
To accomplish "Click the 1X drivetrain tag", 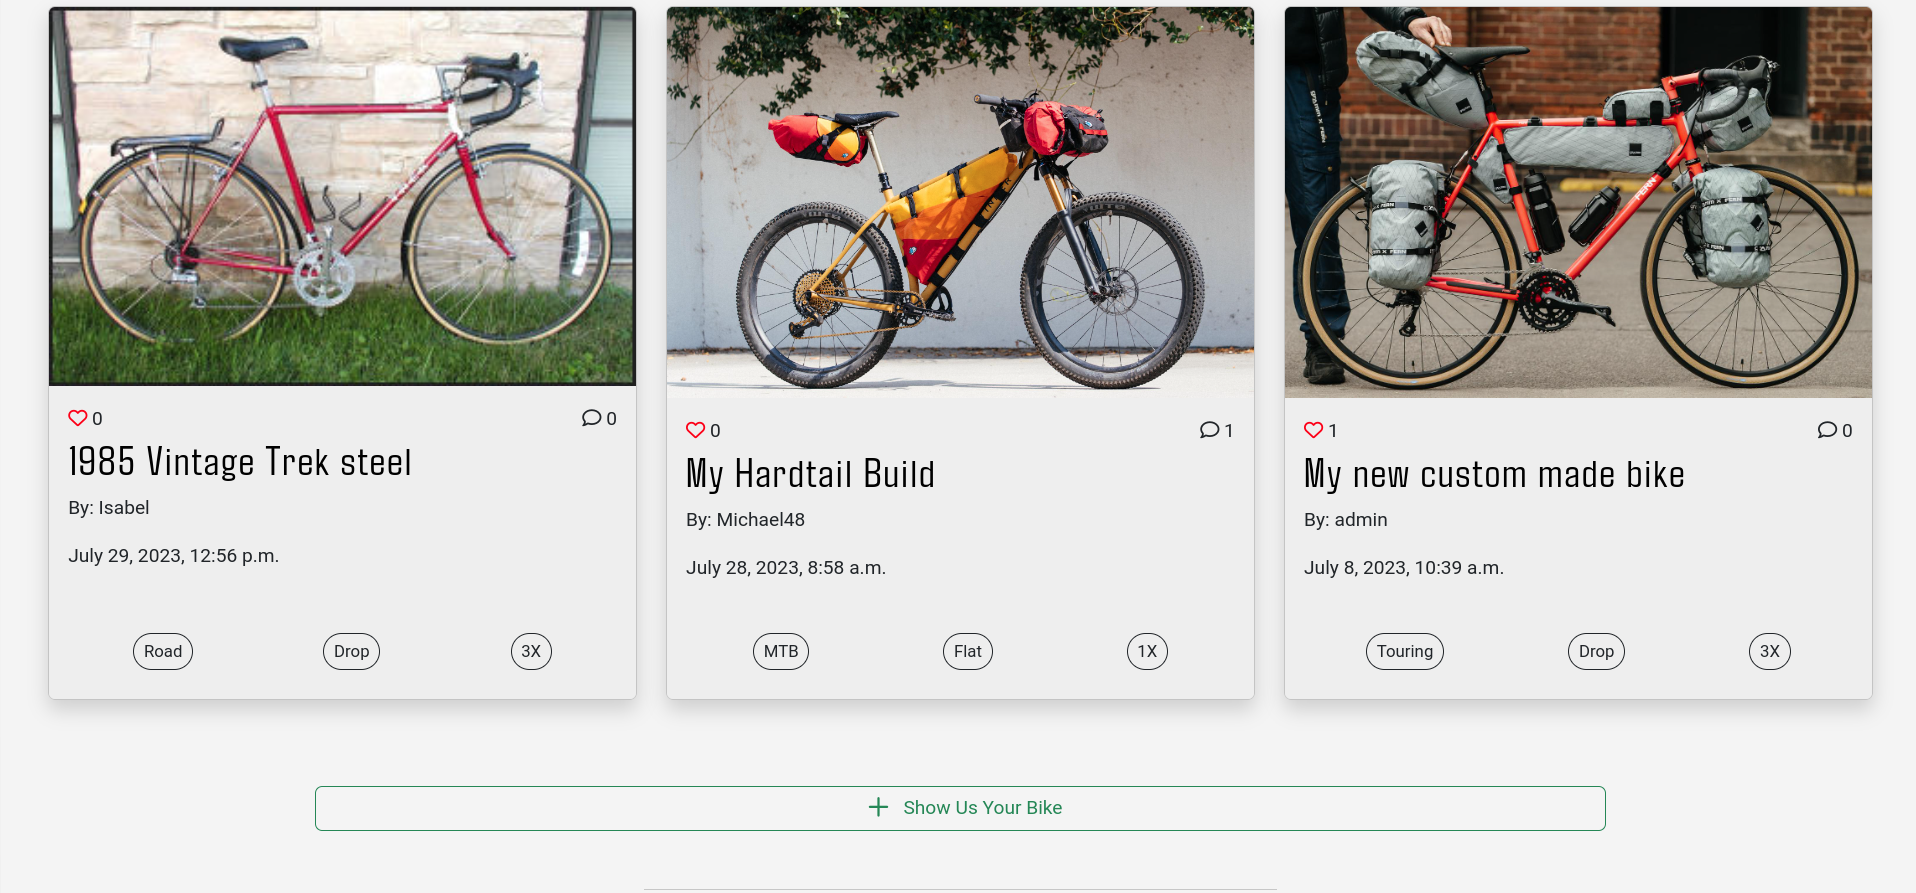I will point(1147,651).
